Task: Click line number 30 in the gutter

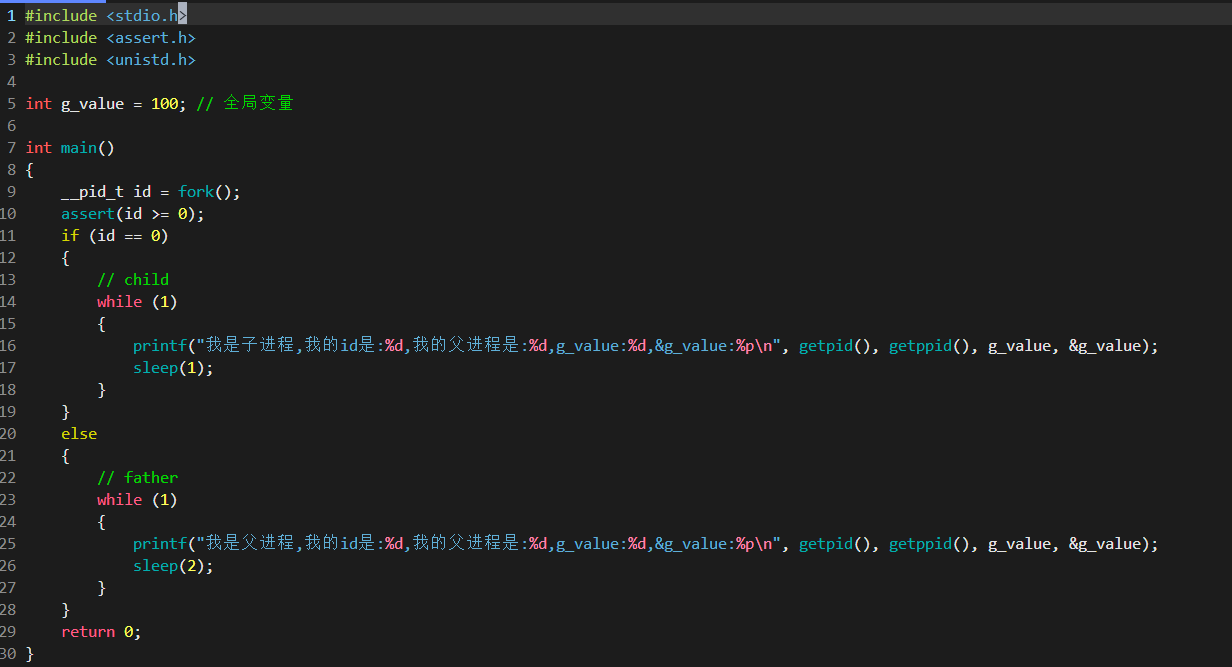Action: pos(8,654)
